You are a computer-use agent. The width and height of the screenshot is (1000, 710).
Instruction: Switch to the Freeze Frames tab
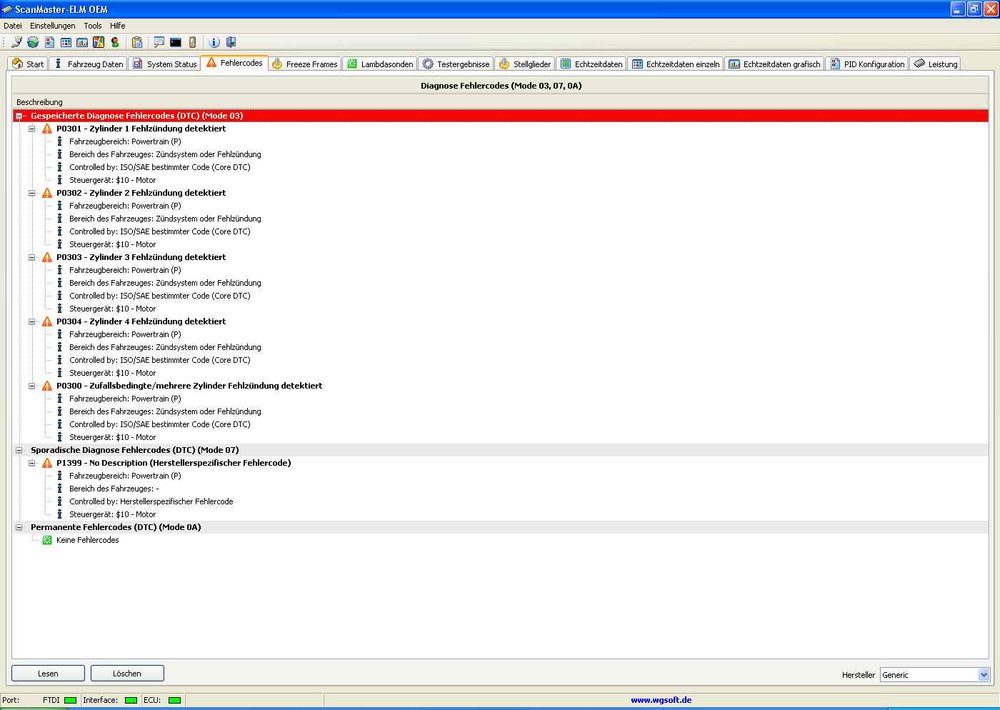[x=304, y=64]
